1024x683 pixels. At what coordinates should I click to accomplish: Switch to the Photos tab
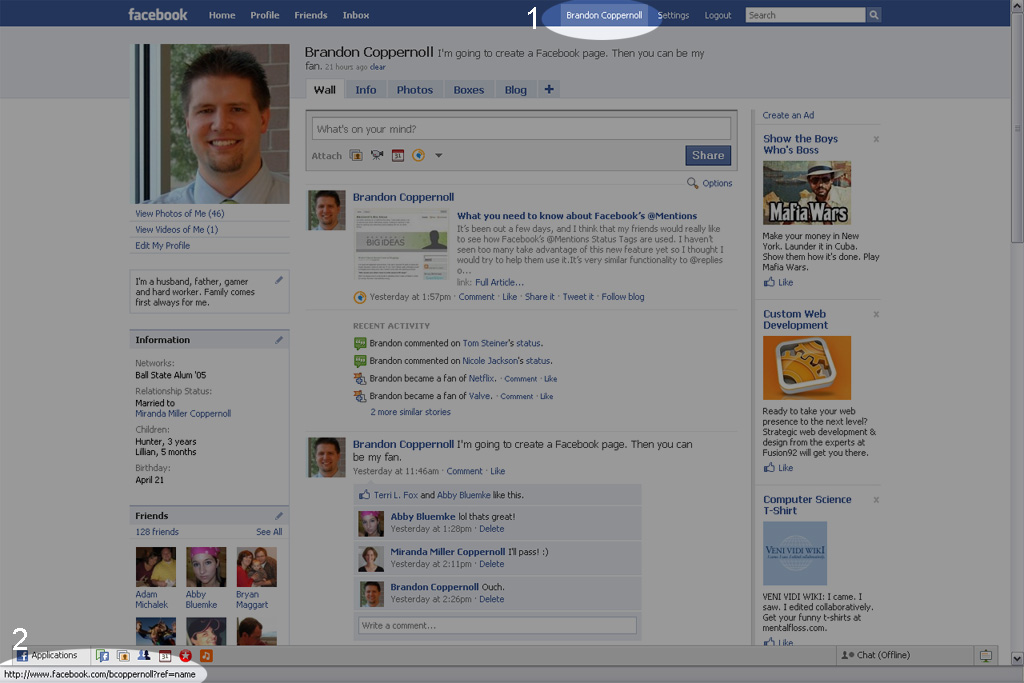click(x=415, y=89)
